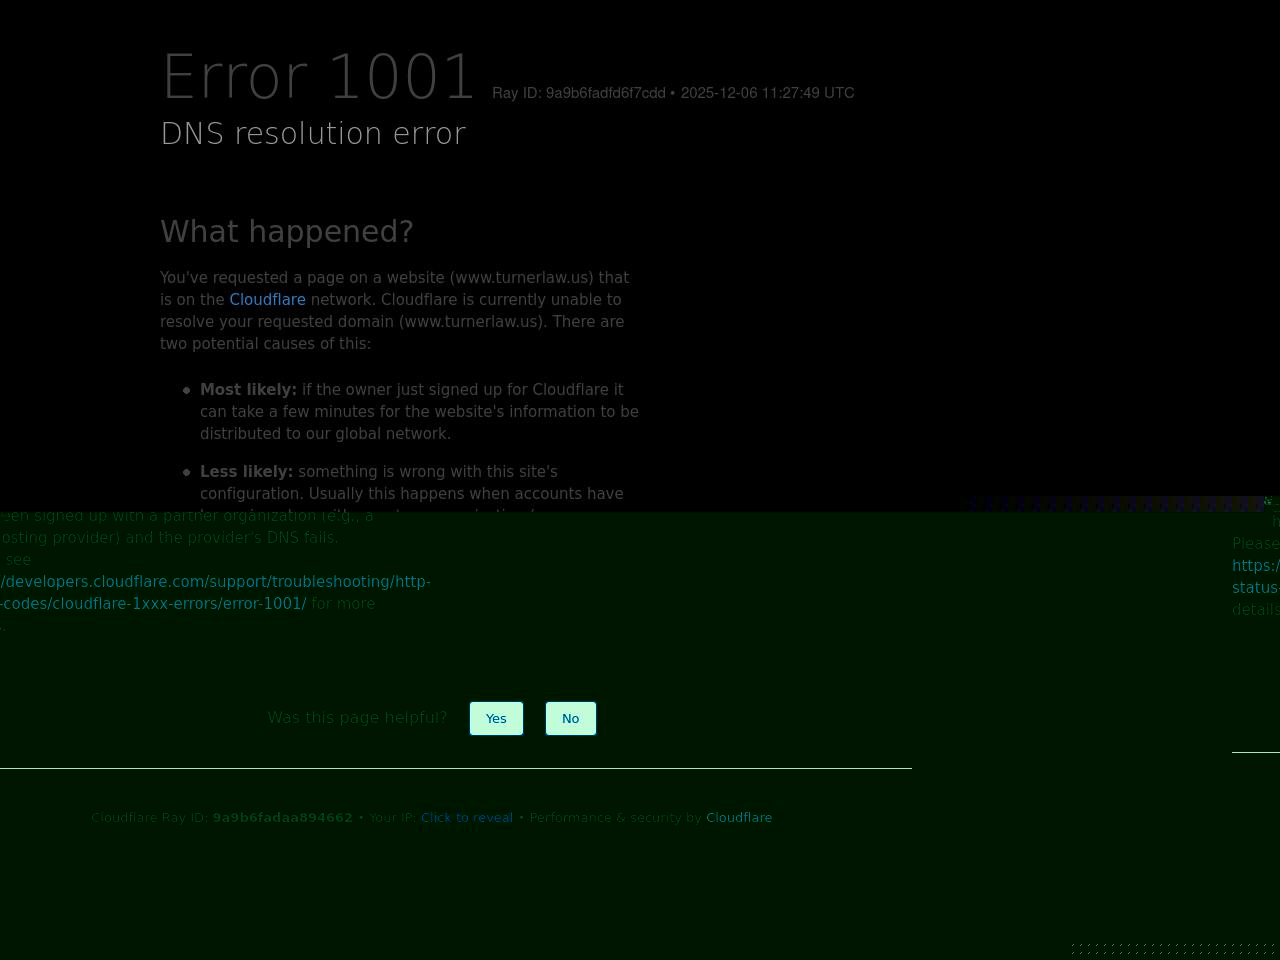The image size is (1280, 960).
Task: Click the What happened? heading
Action: point(287,232)
